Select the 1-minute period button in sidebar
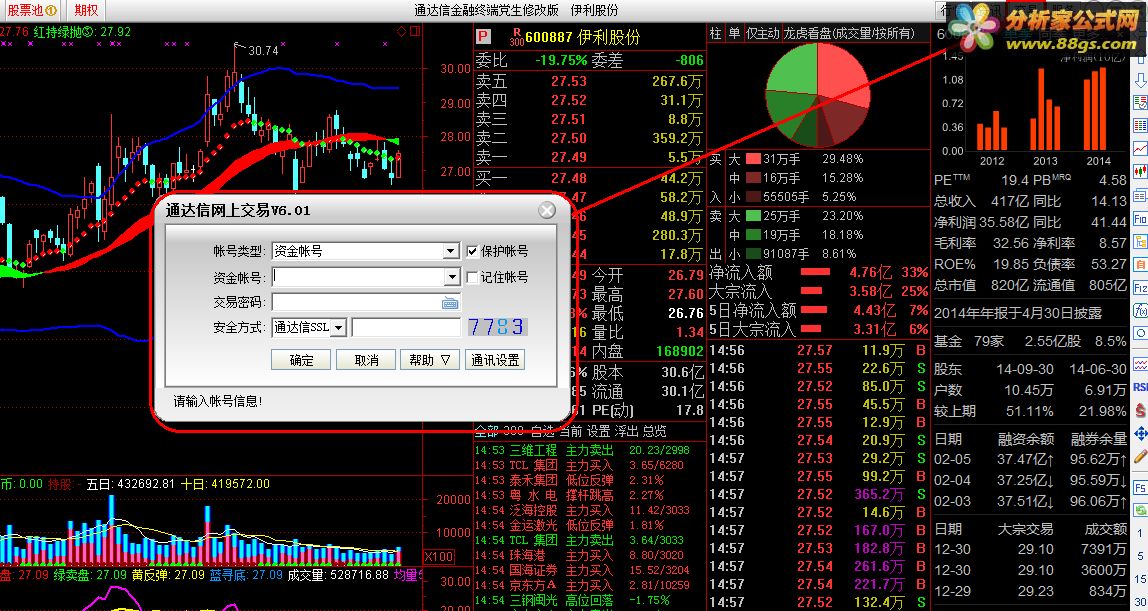1148x611 pixels. coord(1141,533)
